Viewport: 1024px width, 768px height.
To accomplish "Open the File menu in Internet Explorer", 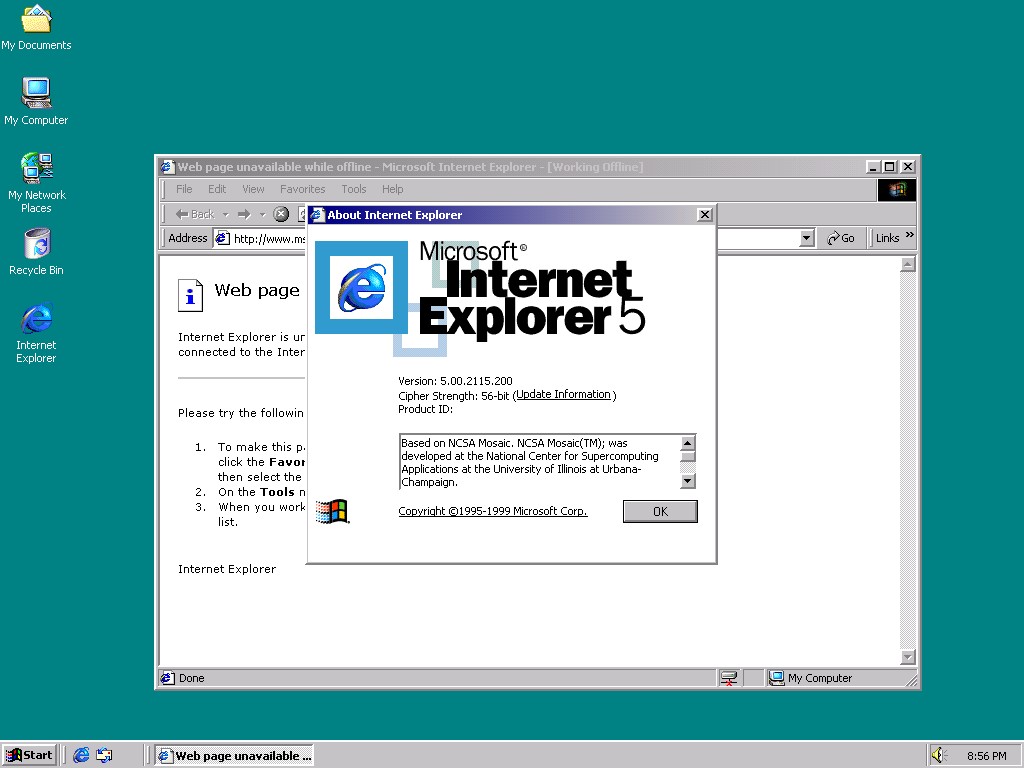I will (184, 189).
